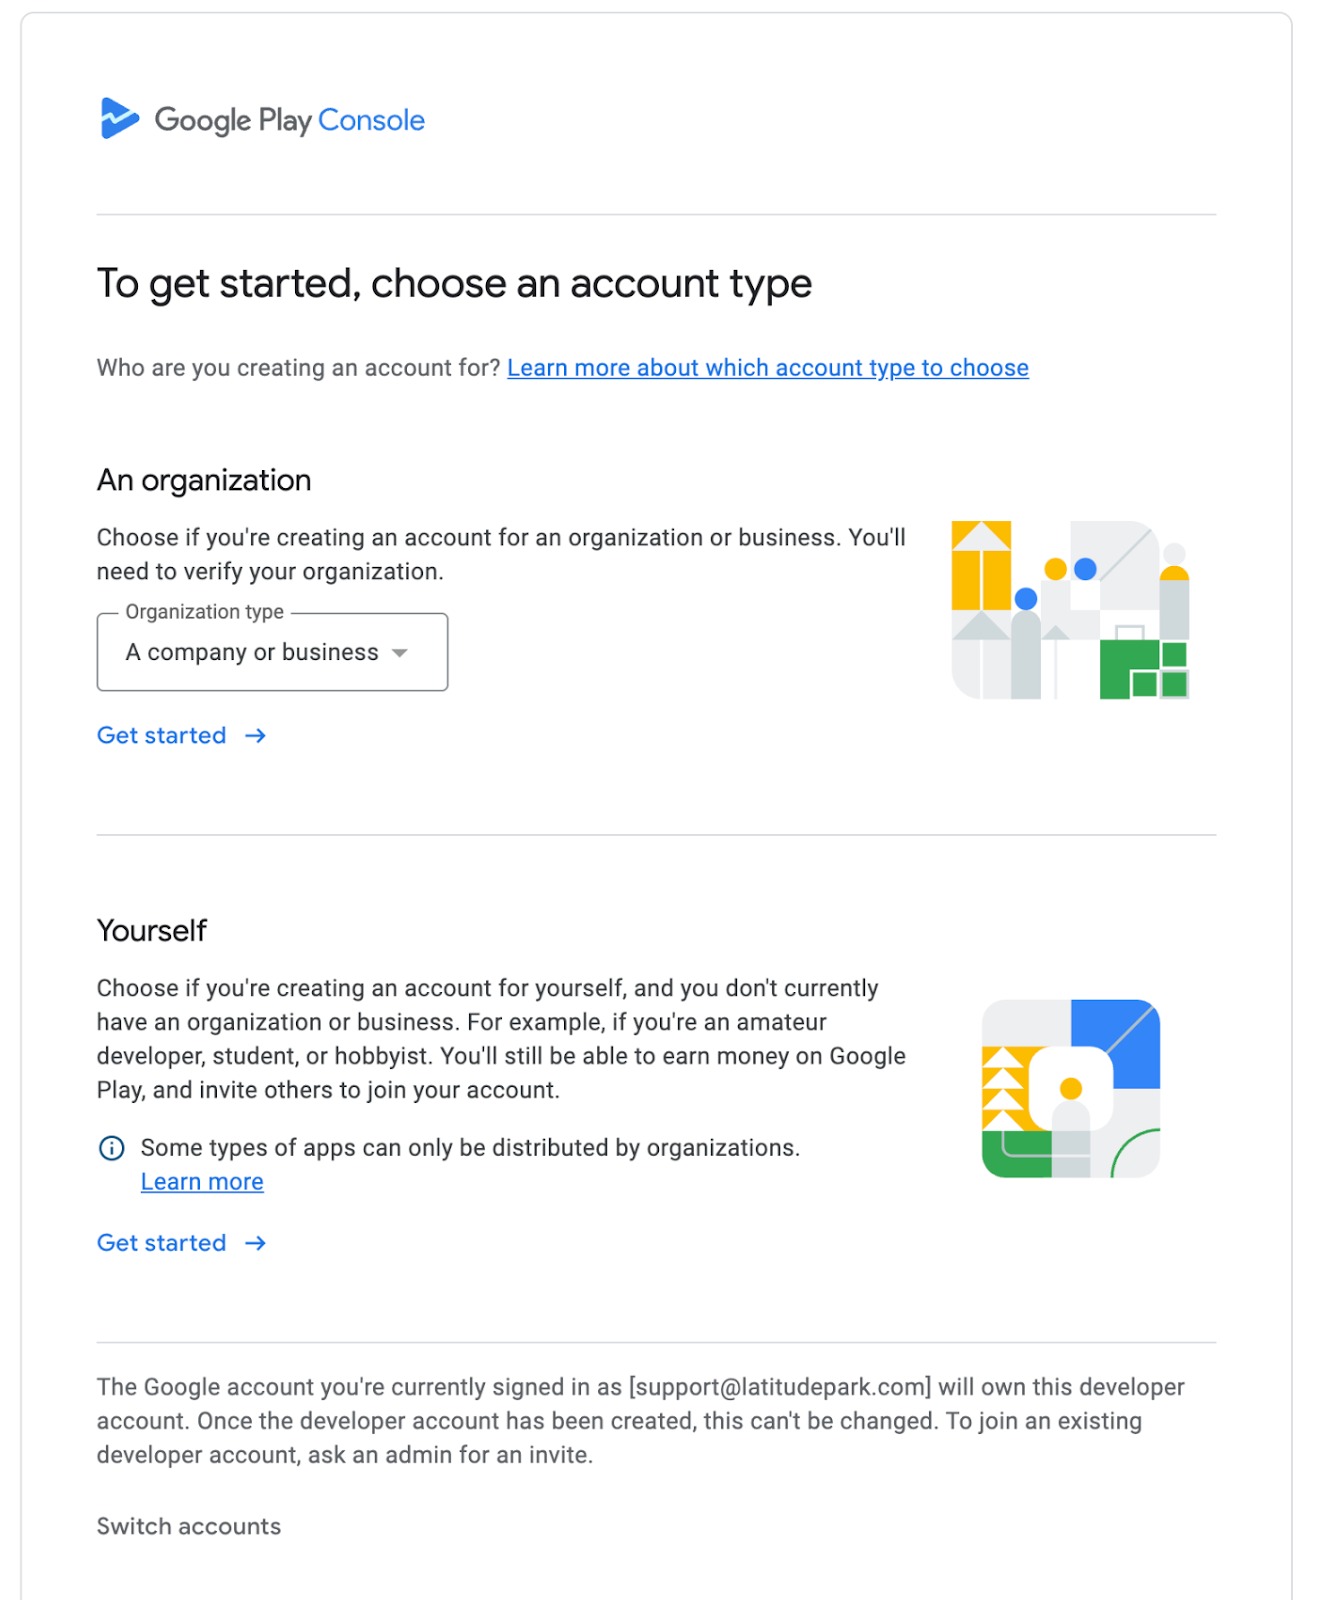Open Learn more about organization-only apps

point(202,1182)
